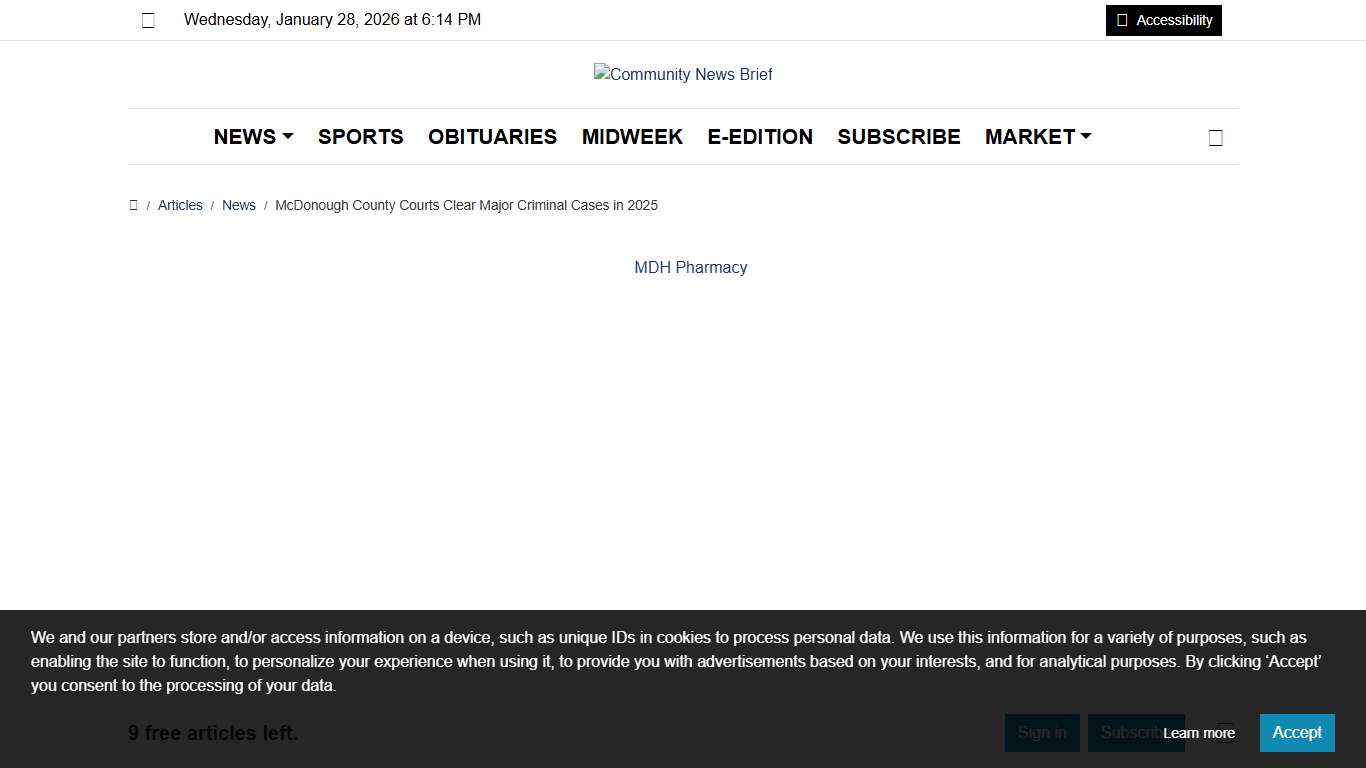
Task: Accept the cookie consent
Action: (x=1296, y=732)
